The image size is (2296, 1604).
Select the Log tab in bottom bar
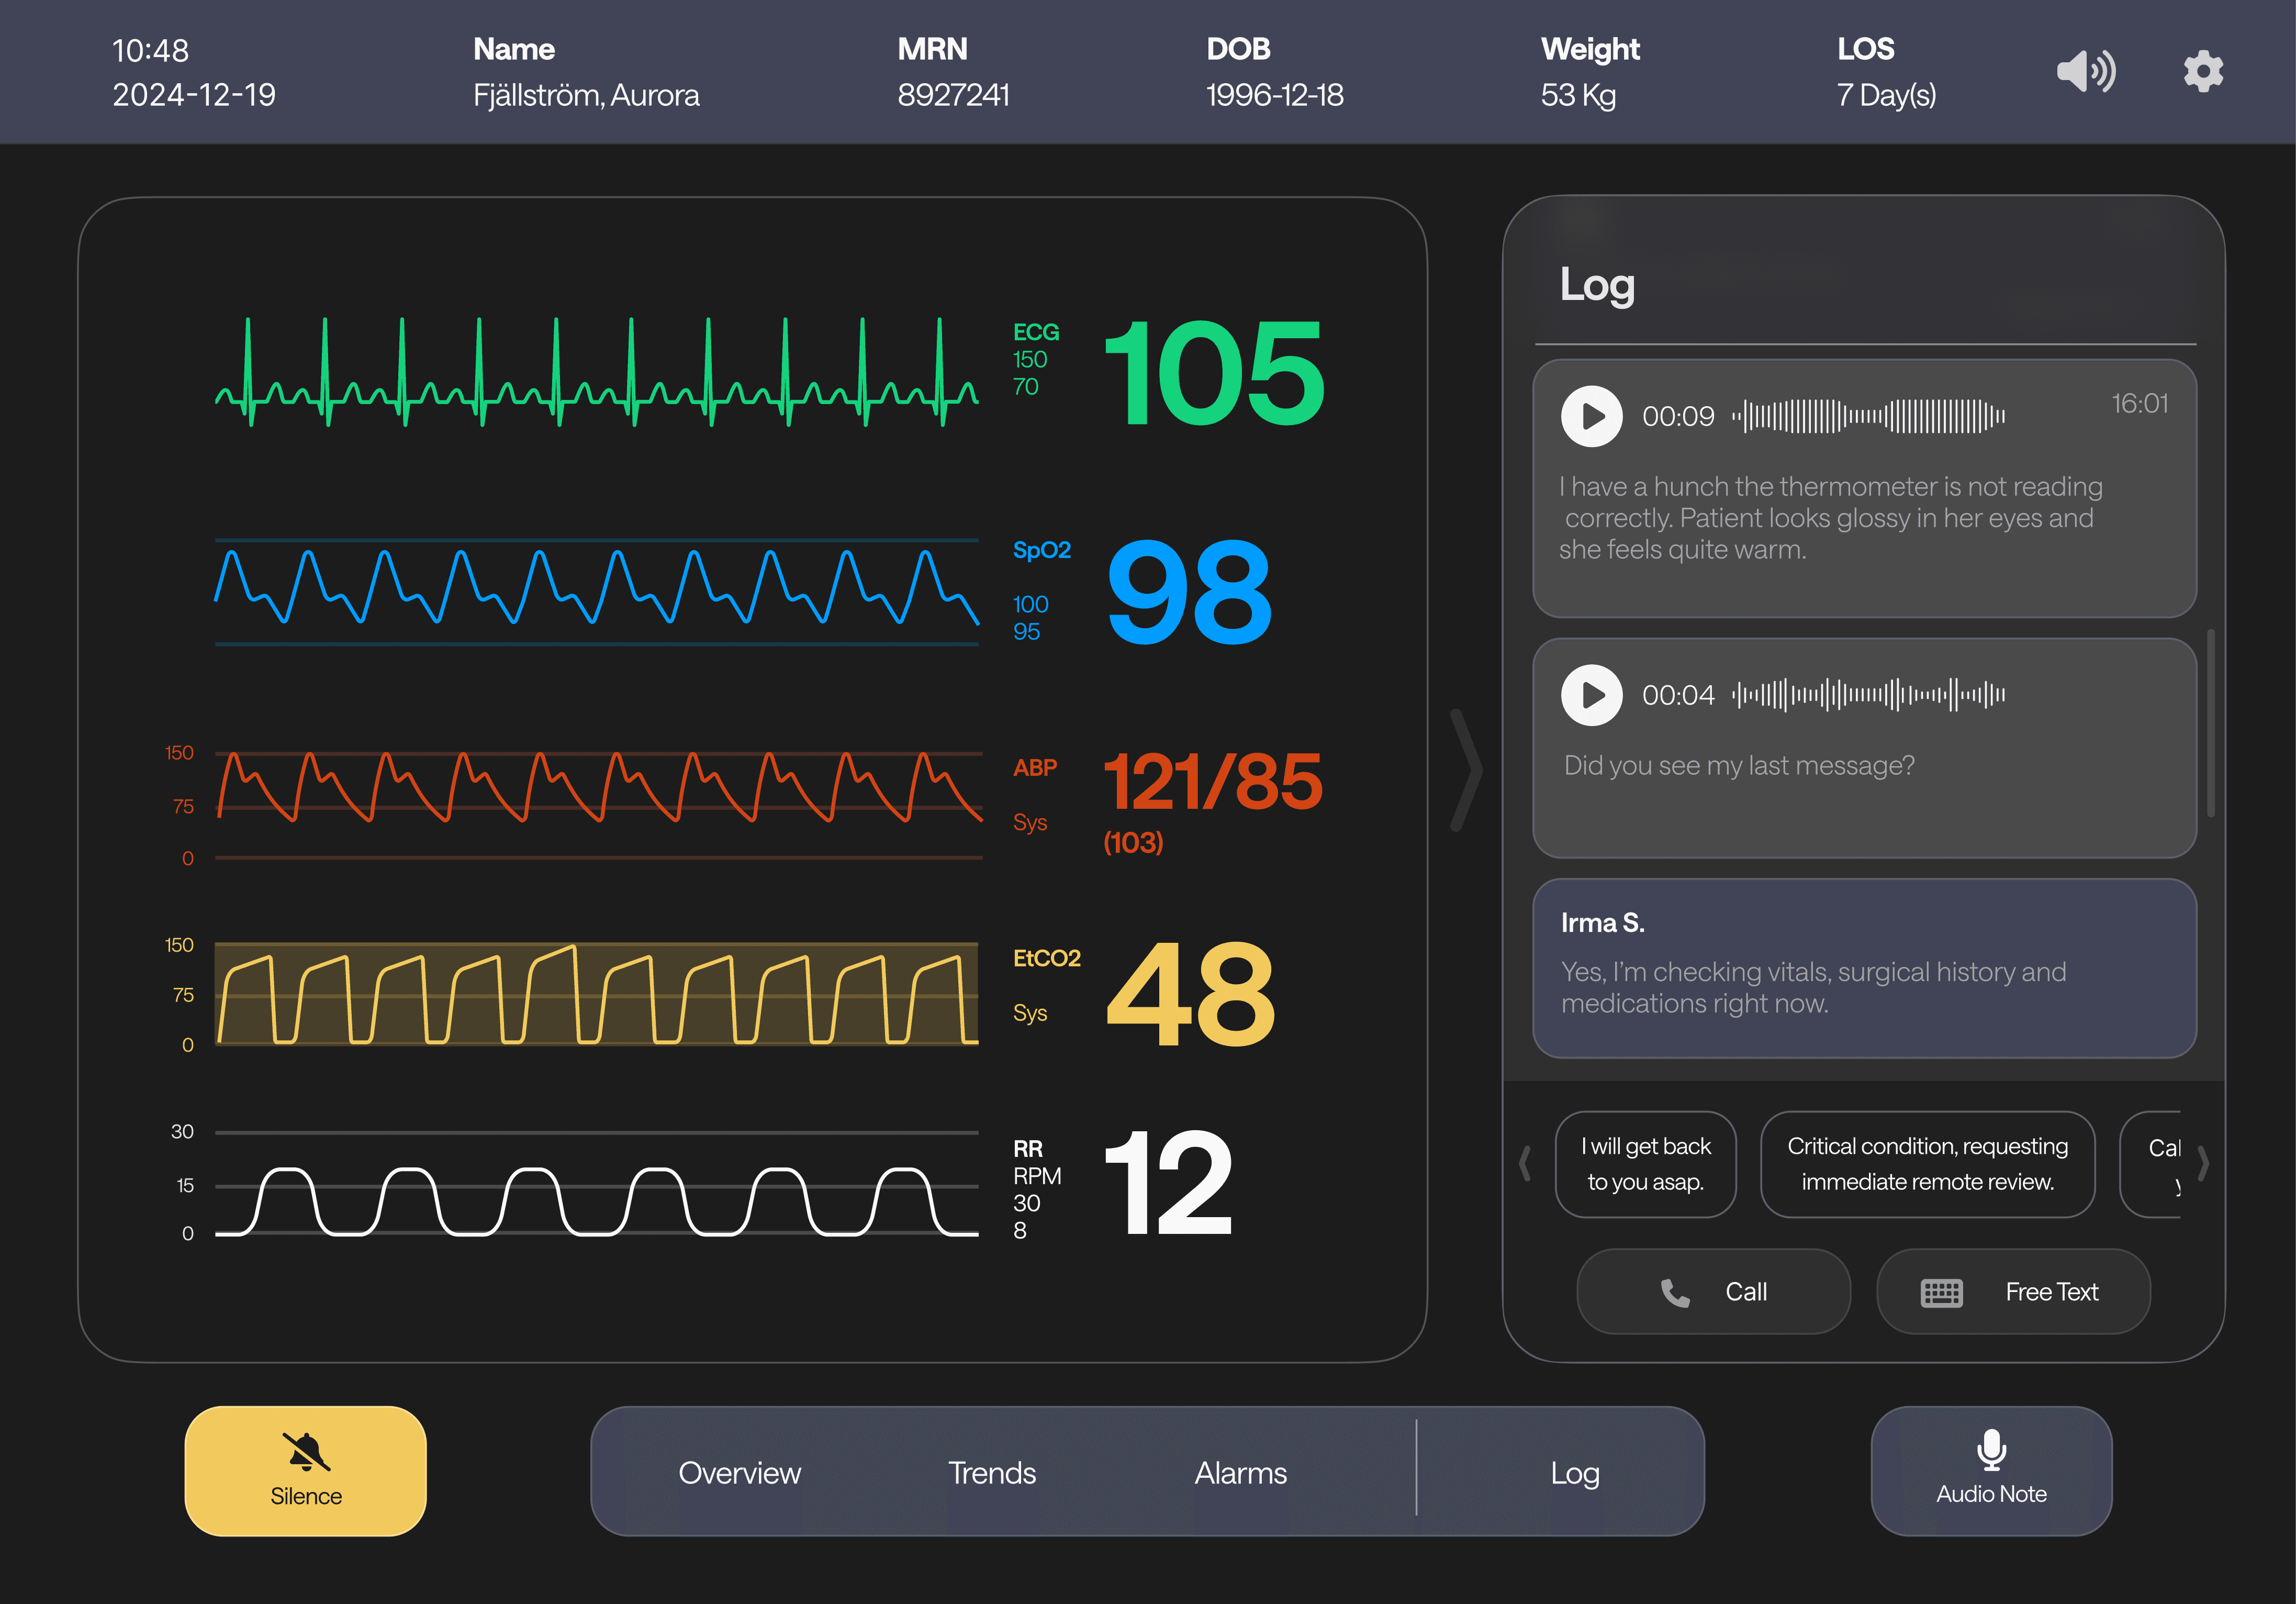click(1574, 1473)
